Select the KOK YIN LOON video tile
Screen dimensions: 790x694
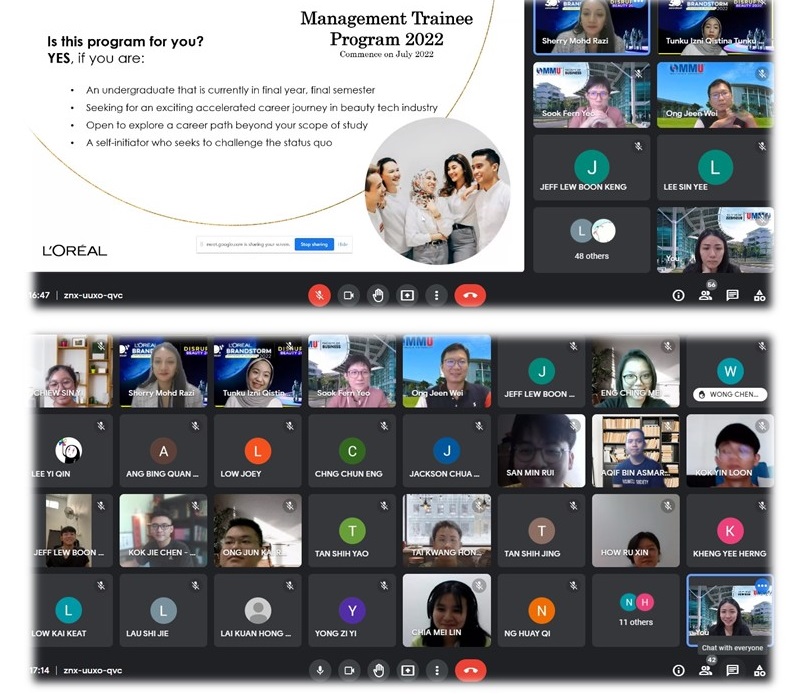pos(730,451)
